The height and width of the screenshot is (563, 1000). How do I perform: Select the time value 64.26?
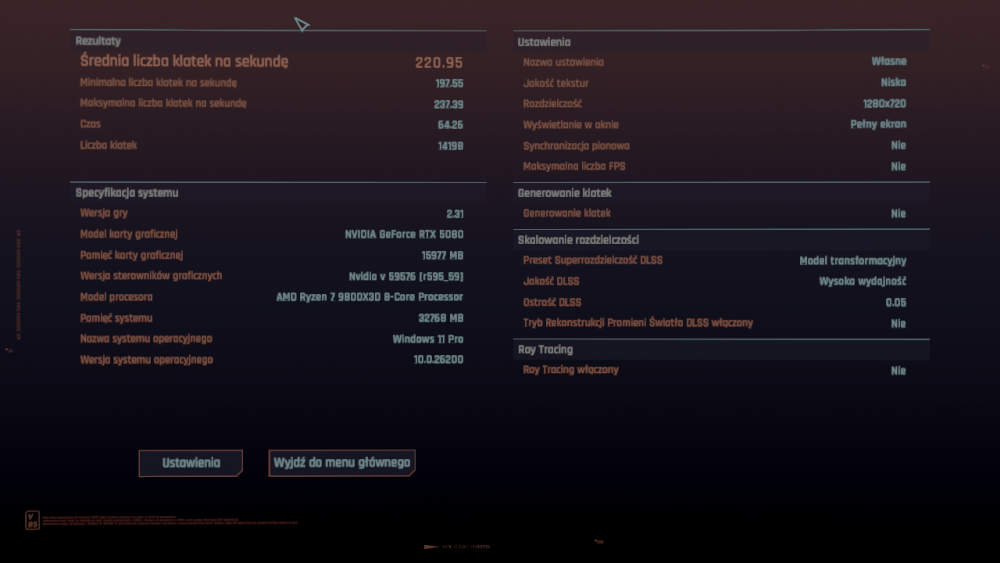[450, 125]
